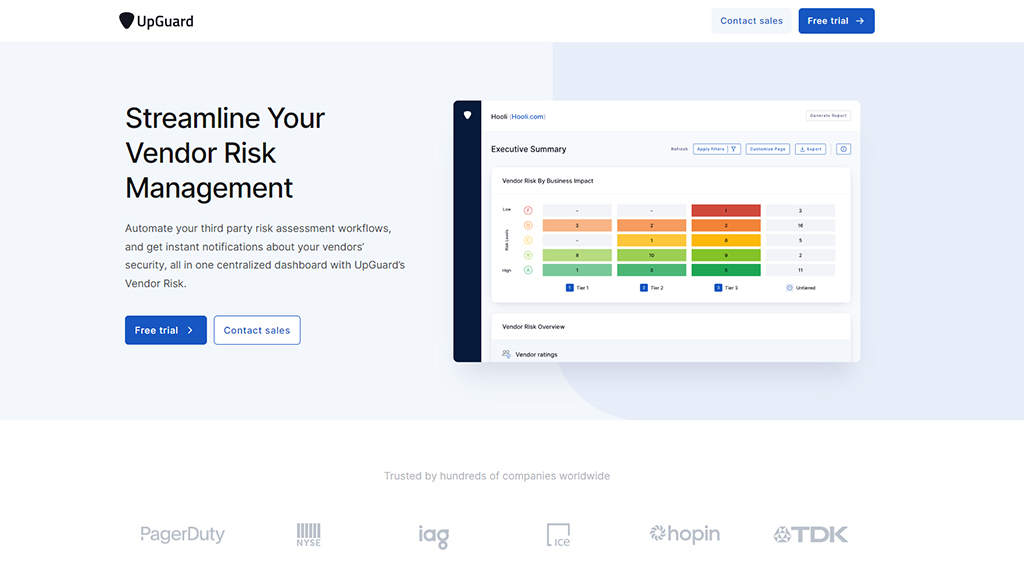The width and height of the screenshot is (1024, 576).
Task: Click the red Tier 3 grade F cell
Action: (726, 211)
